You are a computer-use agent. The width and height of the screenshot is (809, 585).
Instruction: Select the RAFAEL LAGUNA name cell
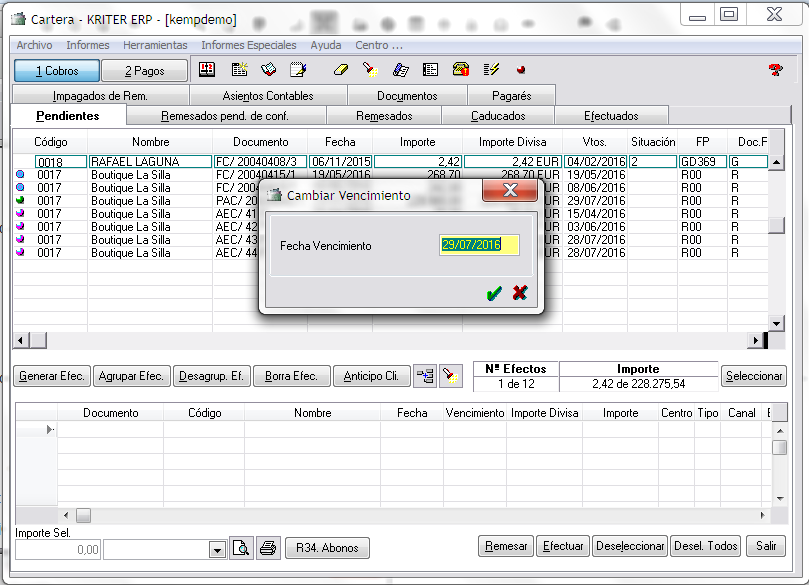tap(150, 162)
